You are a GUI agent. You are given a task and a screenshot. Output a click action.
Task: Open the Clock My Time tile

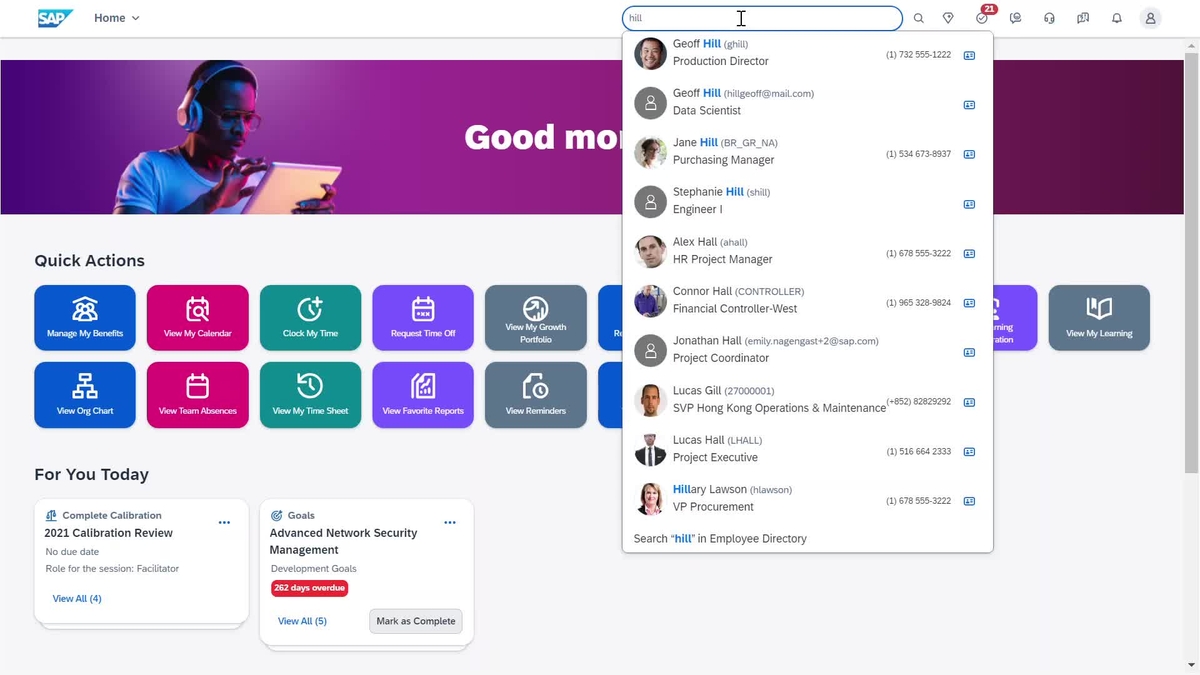coord(310,318)
